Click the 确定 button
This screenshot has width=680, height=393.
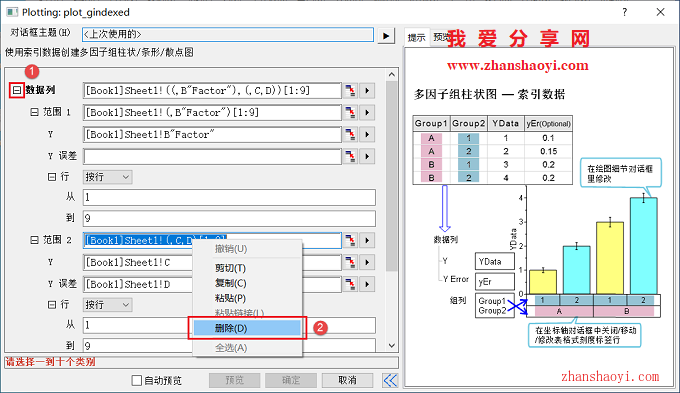point(291,380)
